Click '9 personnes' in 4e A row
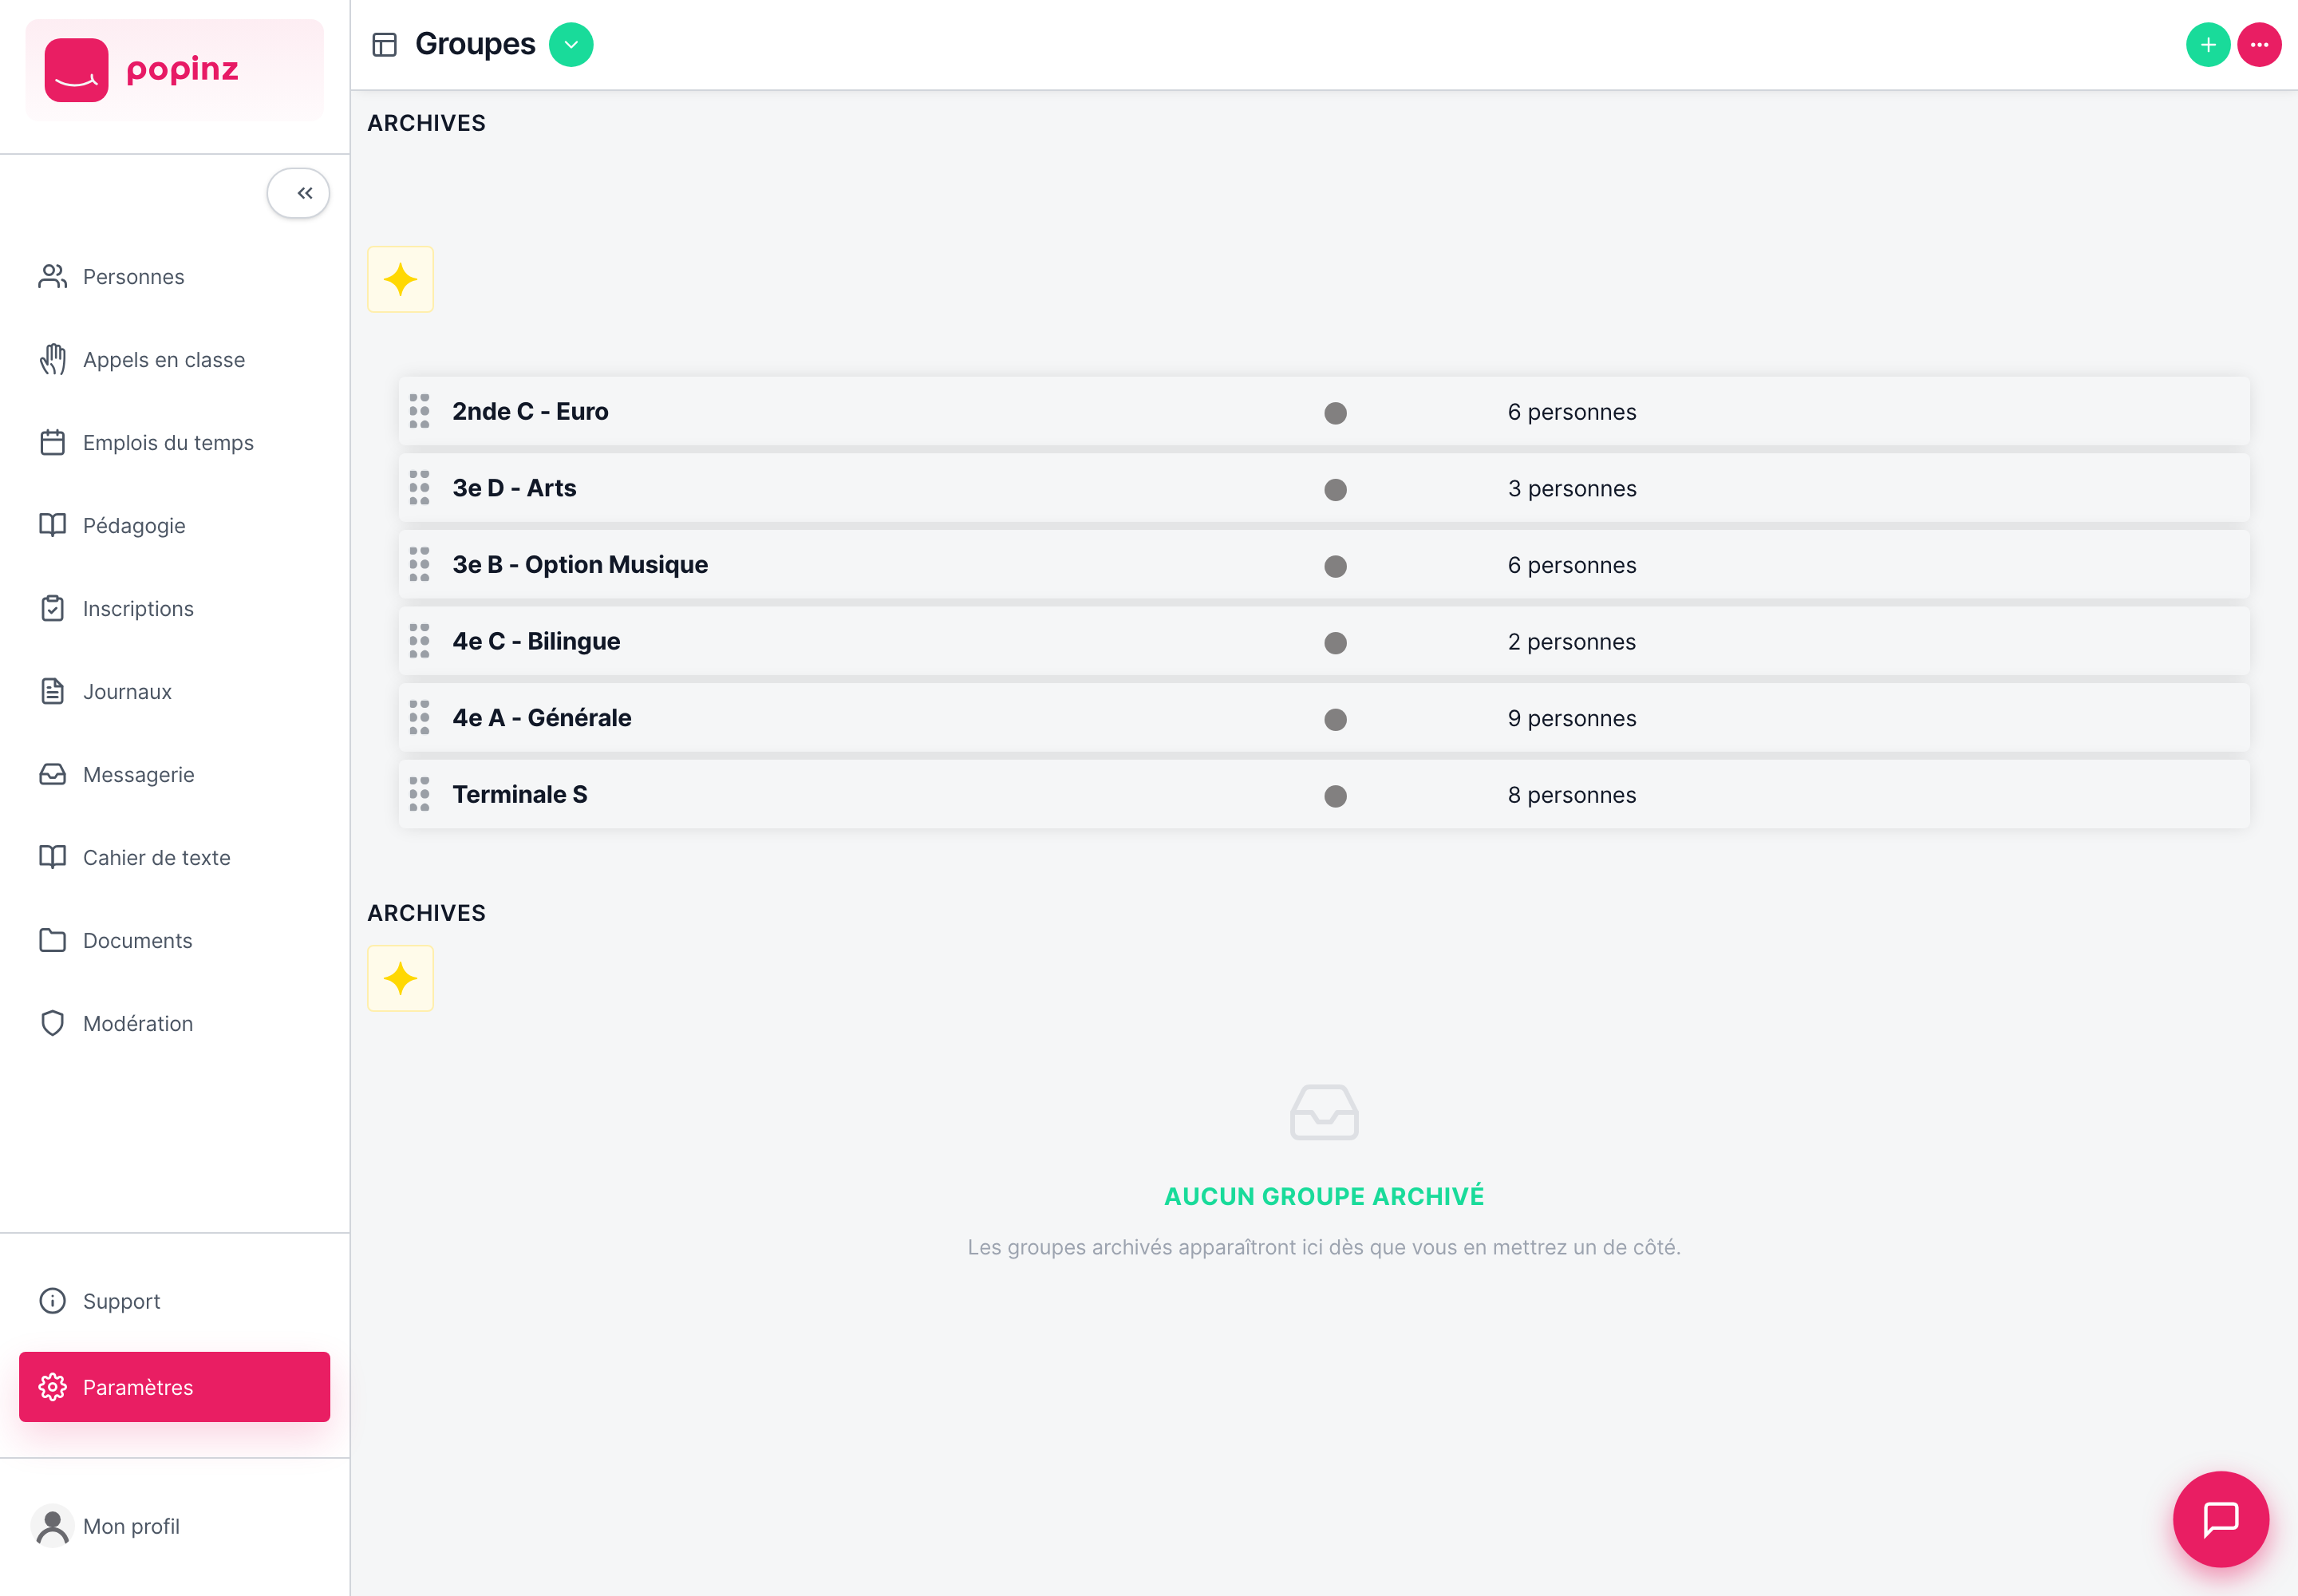Viewport: 2298px width, 1596px height. tap(1572, 718)
